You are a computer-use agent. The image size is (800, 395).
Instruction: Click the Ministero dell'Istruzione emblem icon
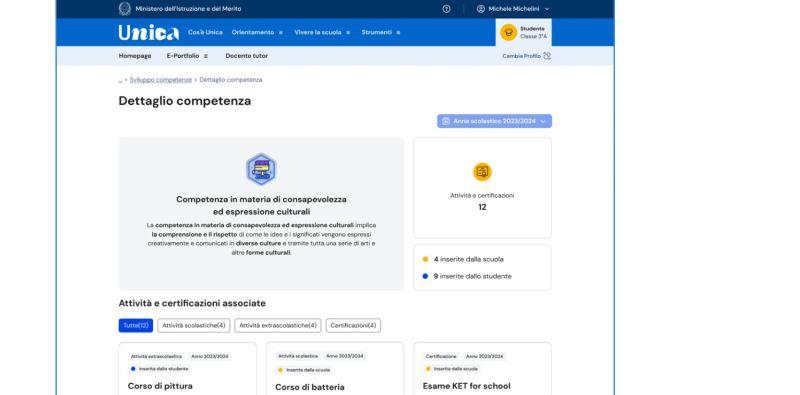pyautogui.click(x=124, y=9)
